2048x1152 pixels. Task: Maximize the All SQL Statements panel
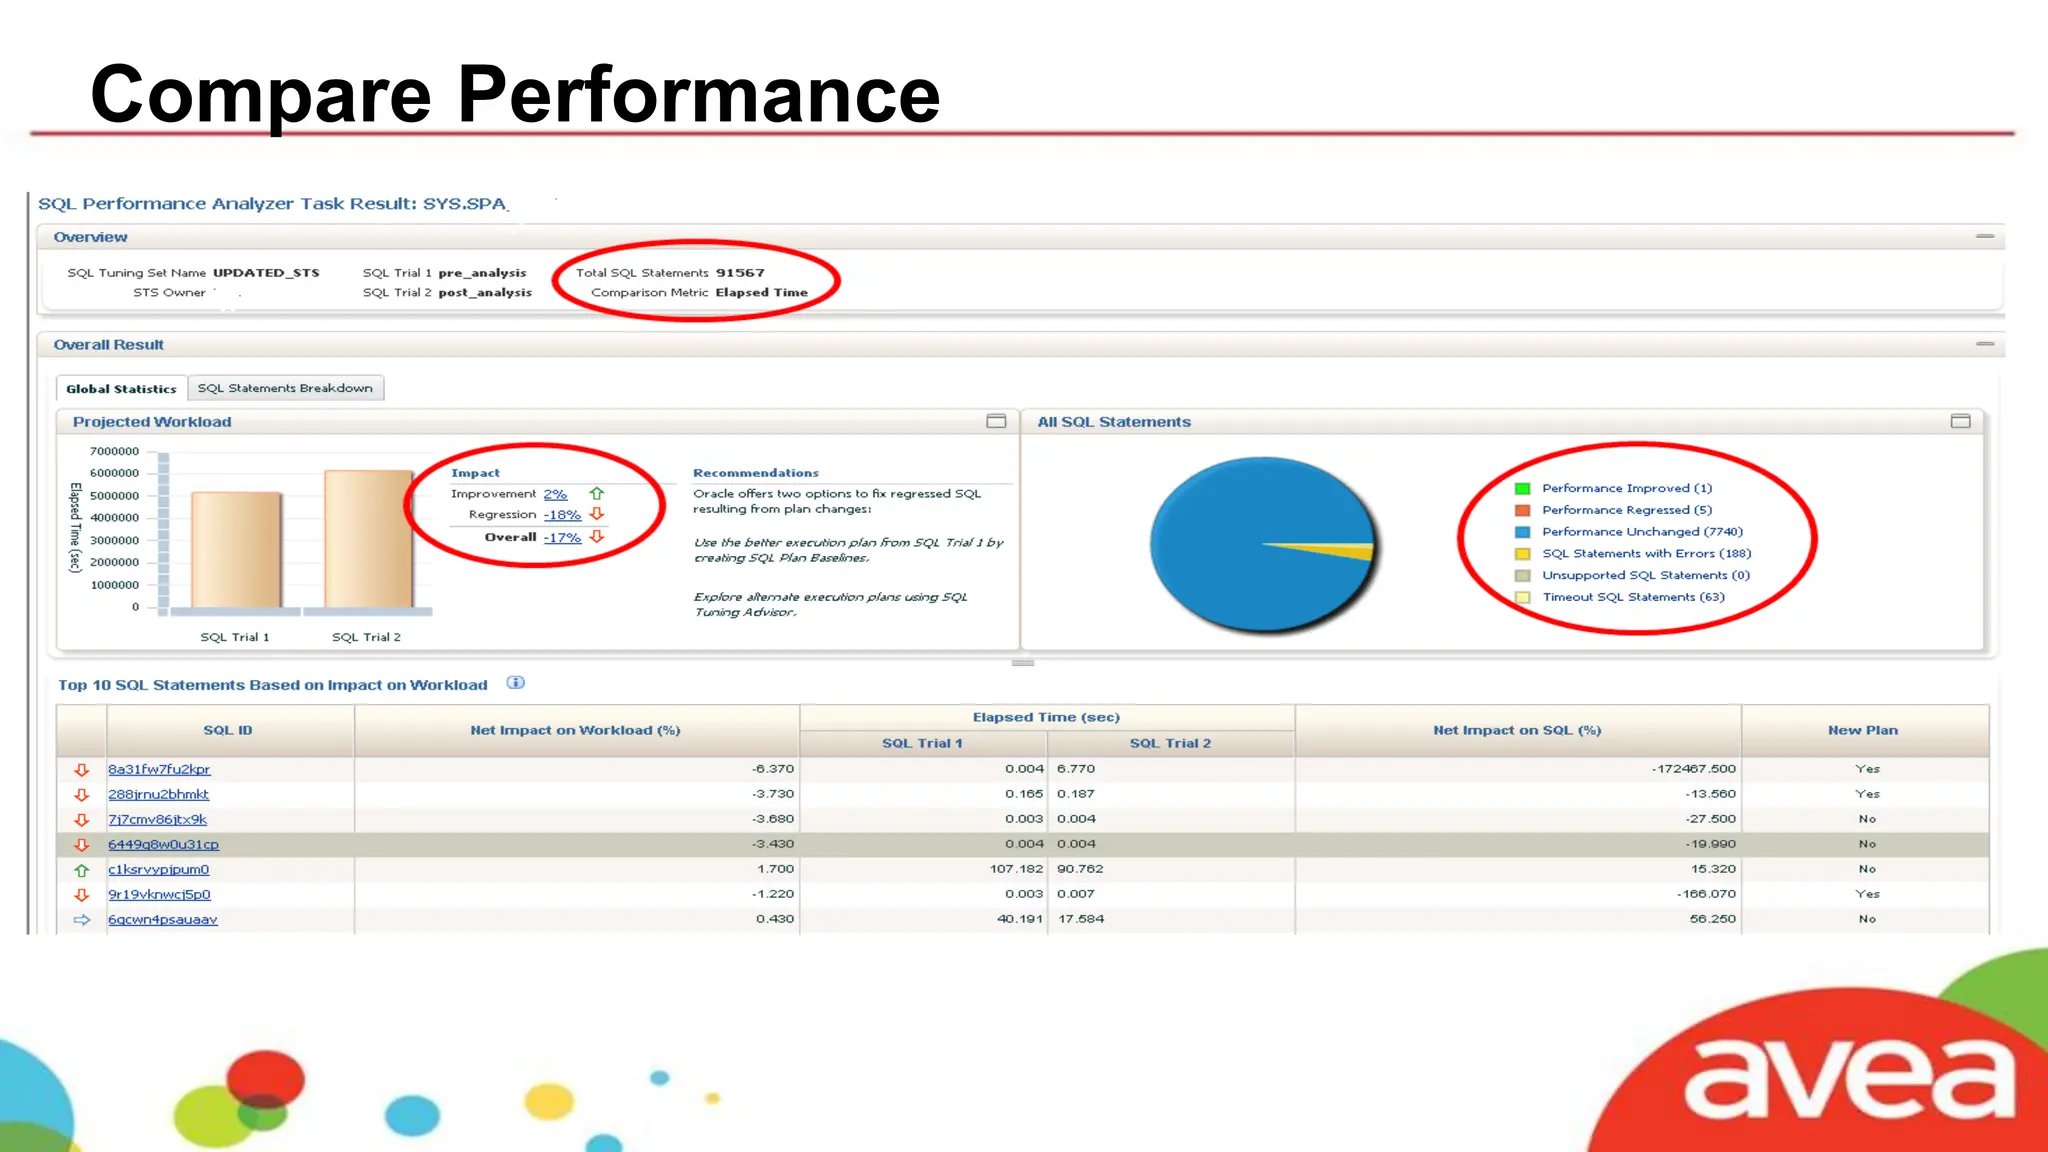(1960, 421)
